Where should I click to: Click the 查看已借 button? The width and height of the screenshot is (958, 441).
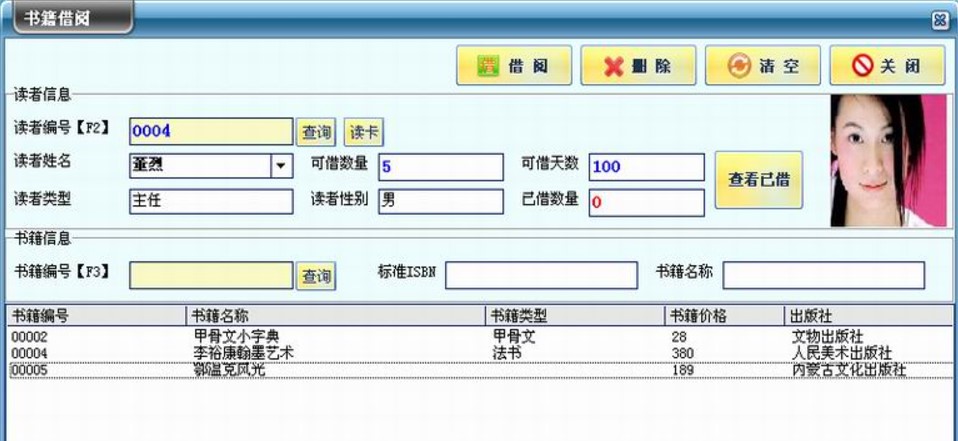point(759,180)
